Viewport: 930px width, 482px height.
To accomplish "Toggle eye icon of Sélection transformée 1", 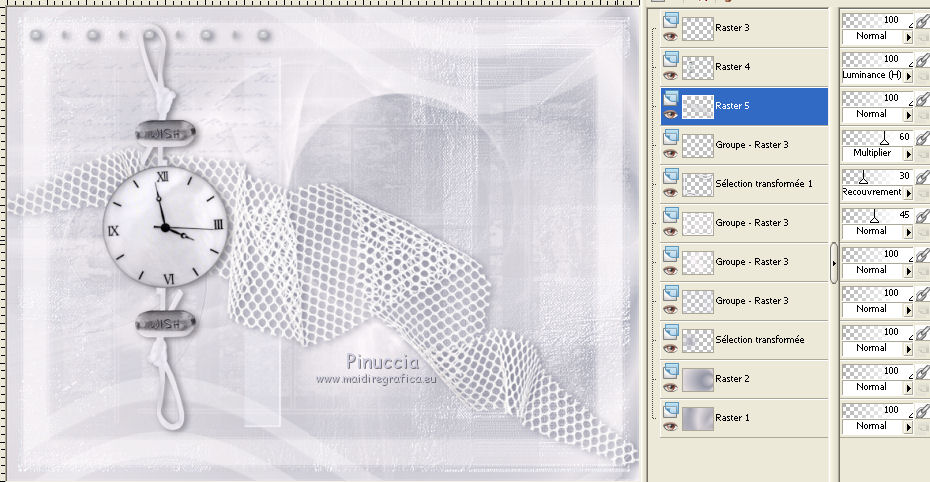I will click(670, 193).
